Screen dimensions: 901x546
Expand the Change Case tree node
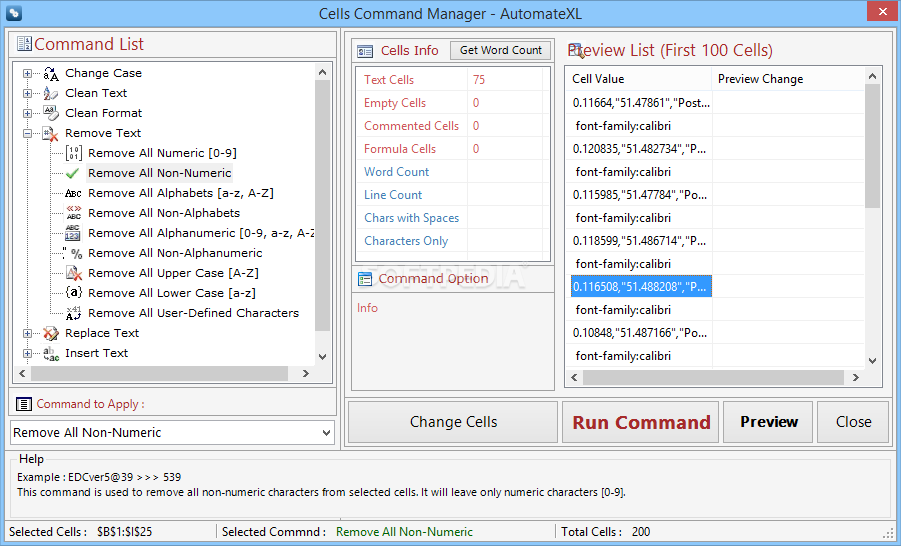click(x=27, y=74)
